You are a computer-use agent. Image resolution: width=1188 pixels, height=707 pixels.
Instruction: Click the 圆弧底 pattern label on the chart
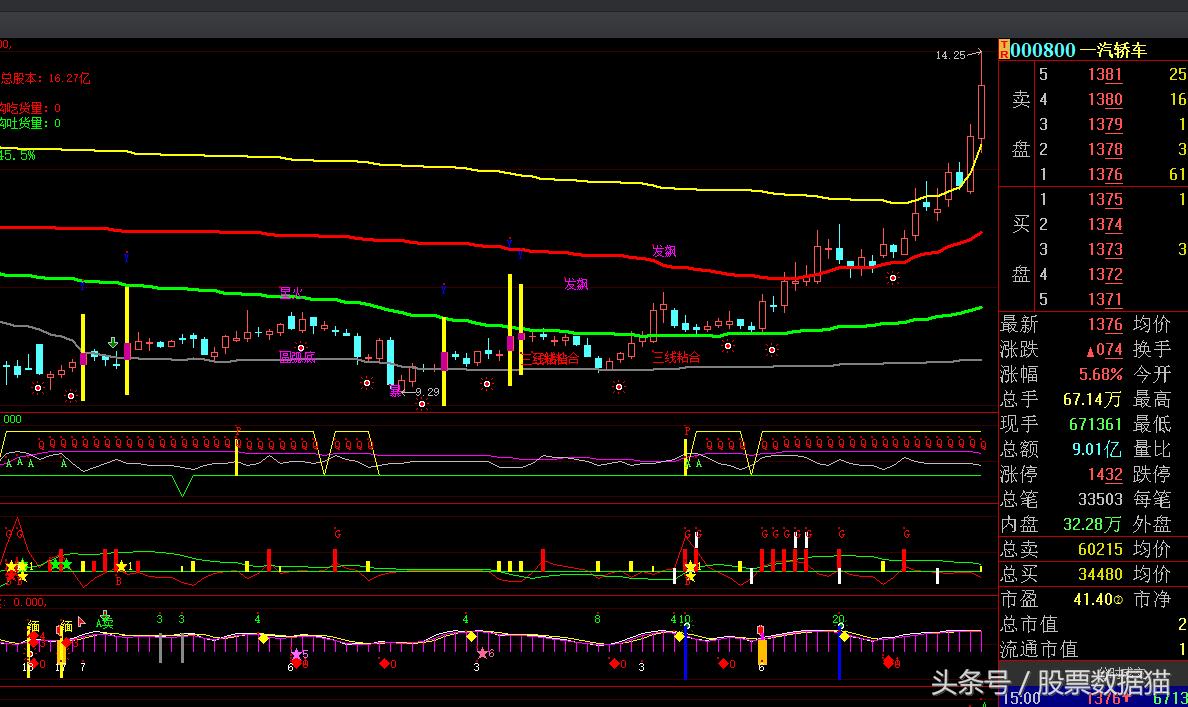[297, 357]
